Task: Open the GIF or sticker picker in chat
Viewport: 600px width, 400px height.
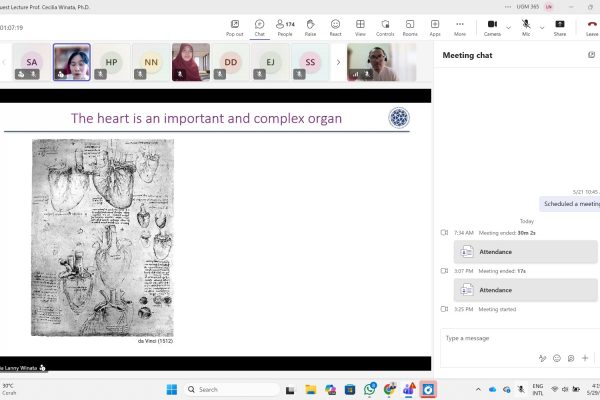Action: tap(571, 358)
